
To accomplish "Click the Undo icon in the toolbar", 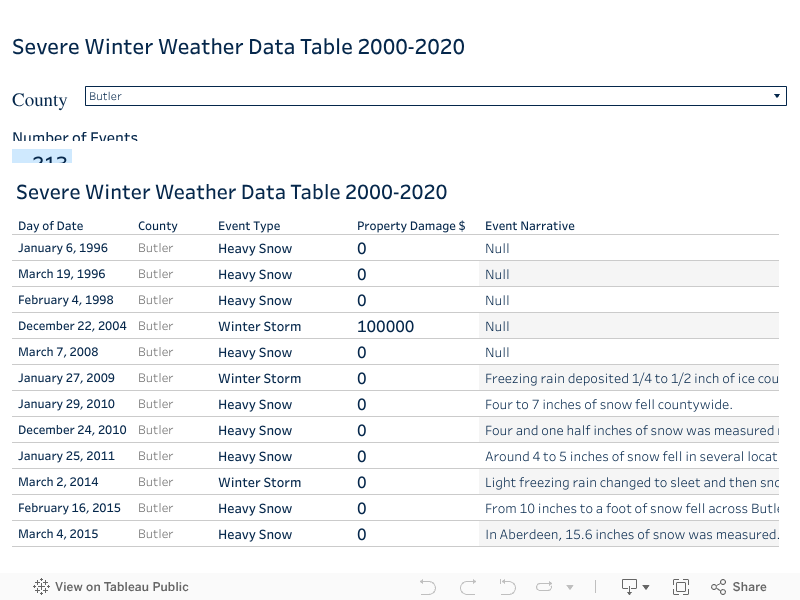I will click(x=427, y=586).
